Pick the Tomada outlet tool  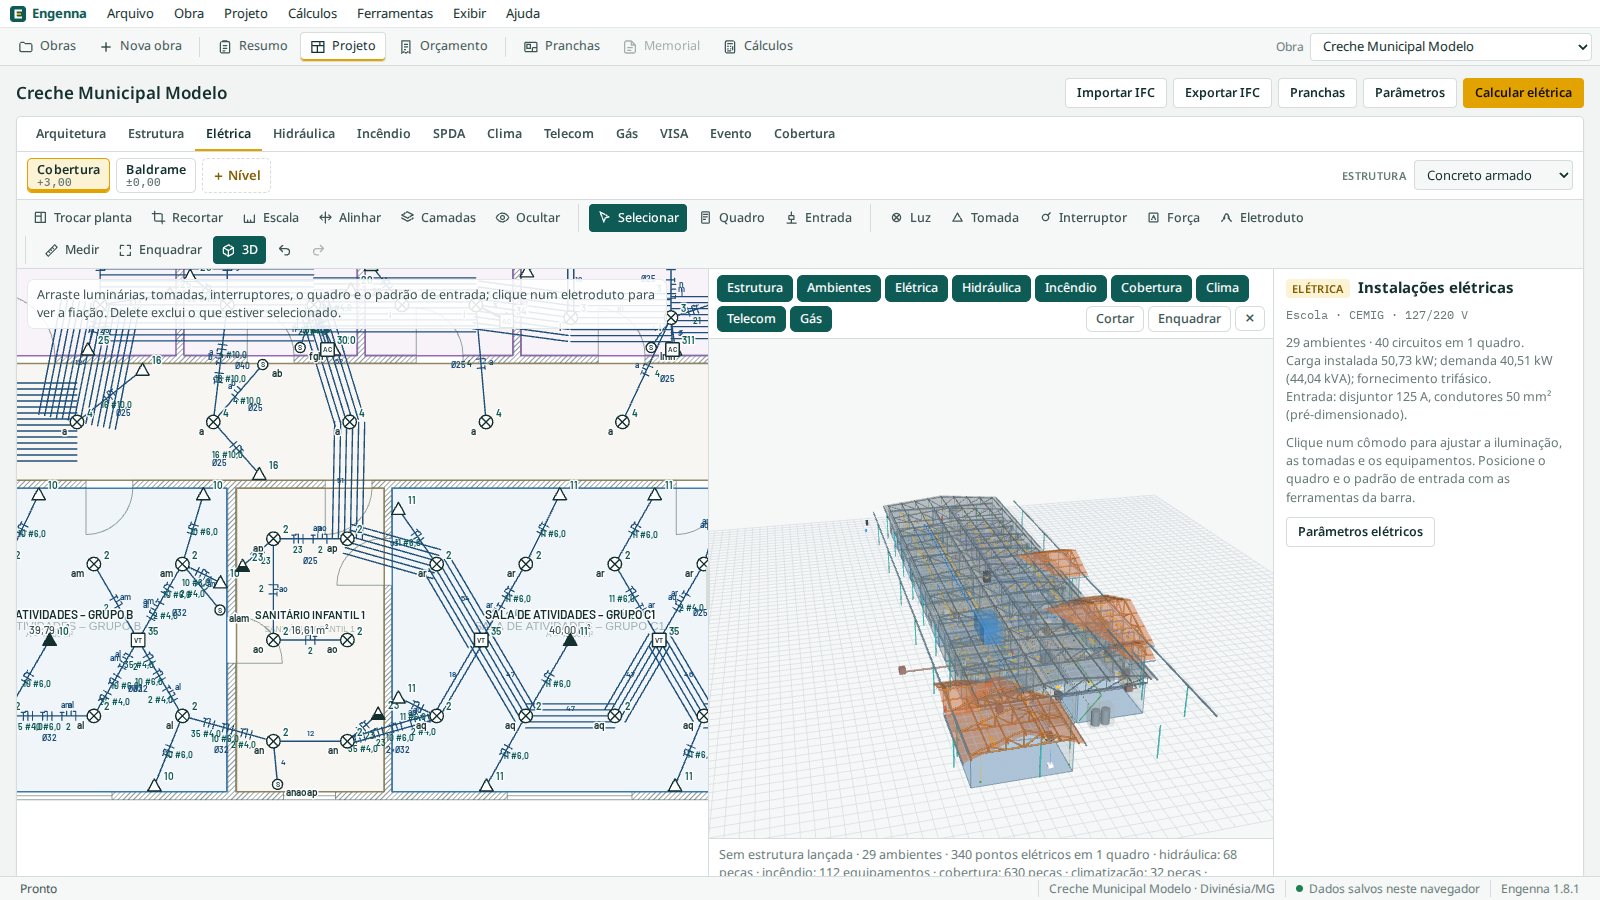point(985,218)
